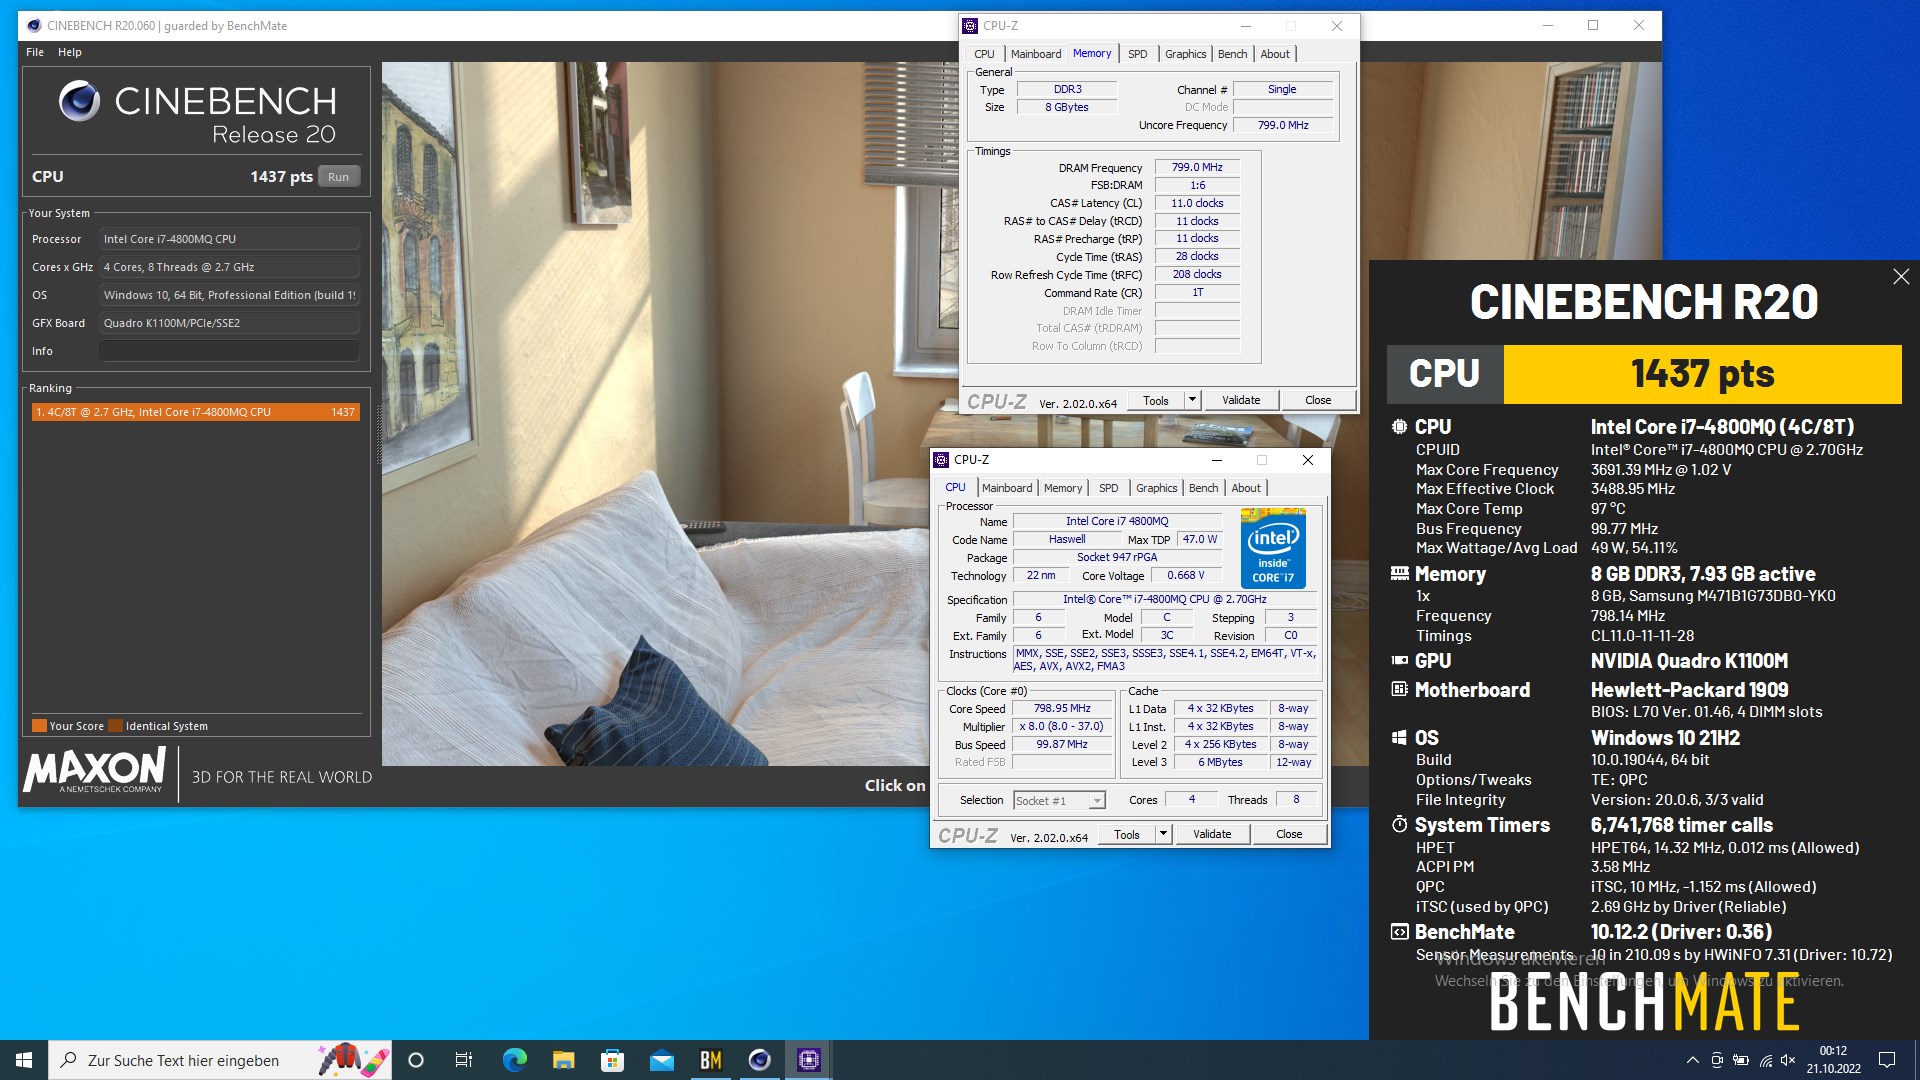
Task: Click Validate in upper CPU-Z window
Action: point(1241,400)
